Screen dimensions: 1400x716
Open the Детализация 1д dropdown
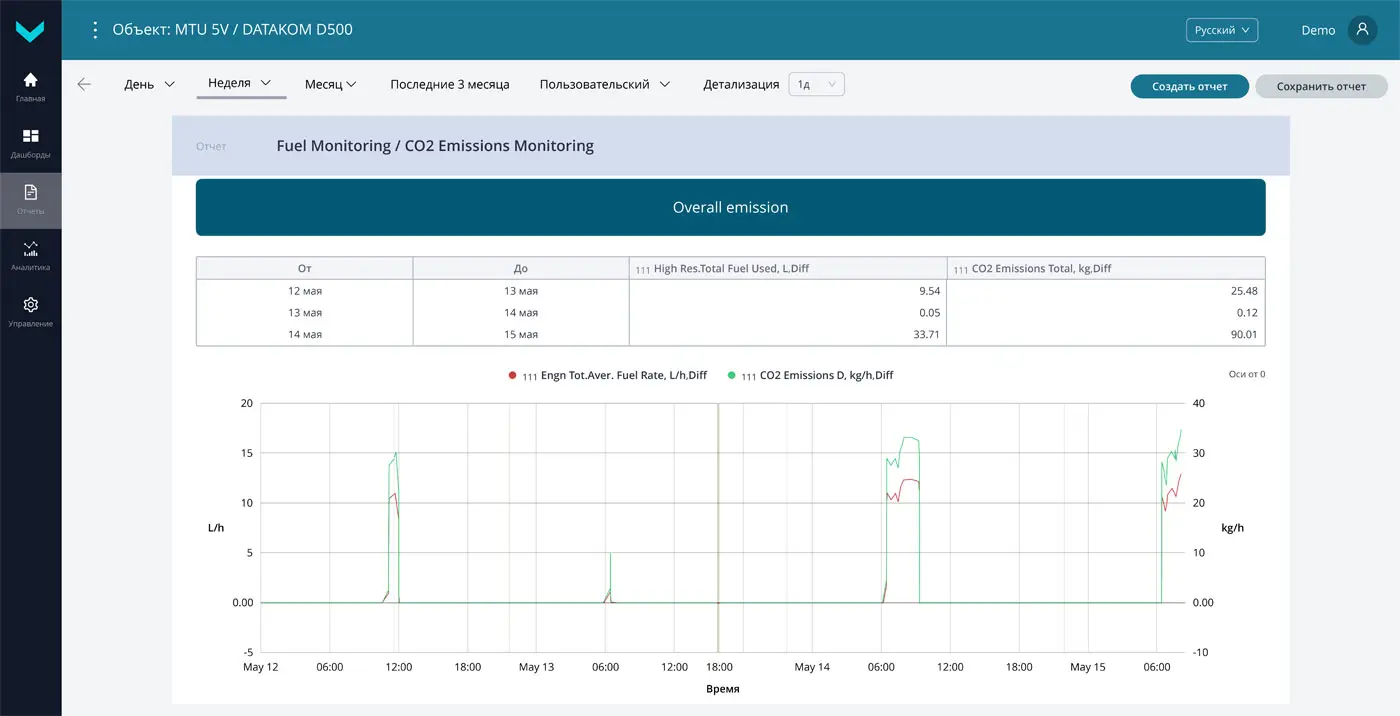click(816, 85)
